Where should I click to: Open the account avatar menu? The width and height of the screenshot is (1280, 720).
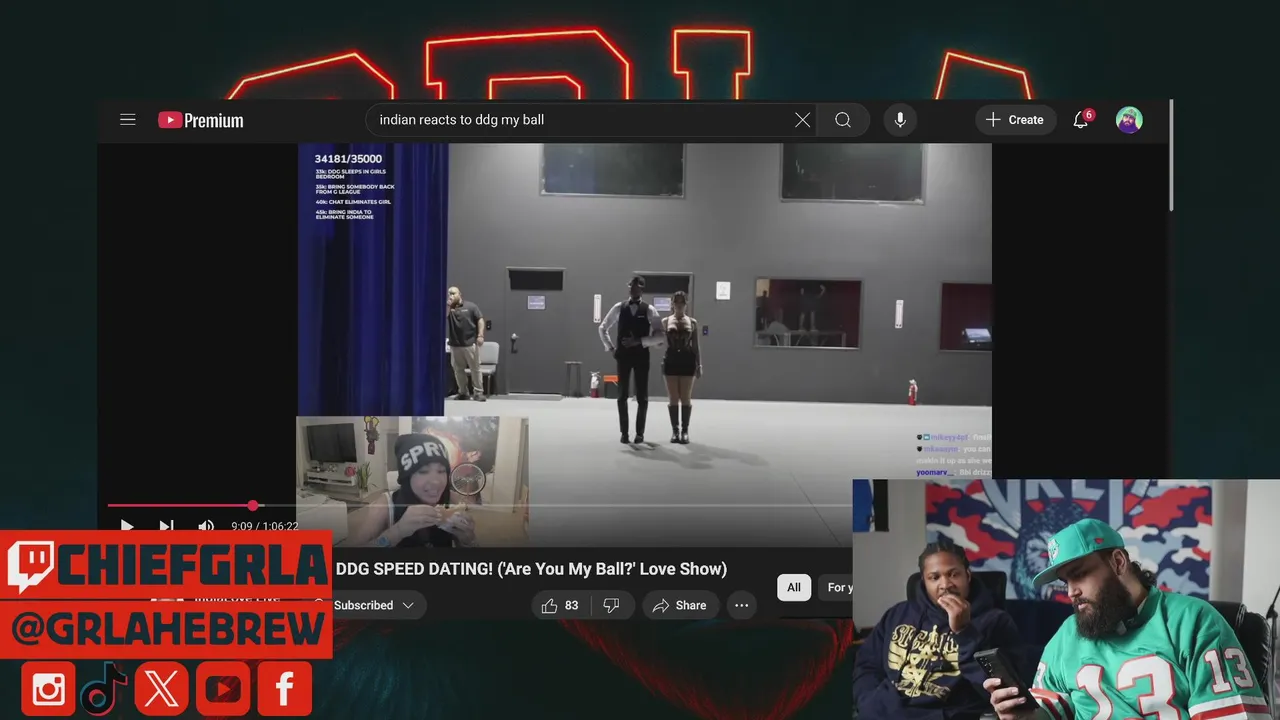pos(1129,120)
